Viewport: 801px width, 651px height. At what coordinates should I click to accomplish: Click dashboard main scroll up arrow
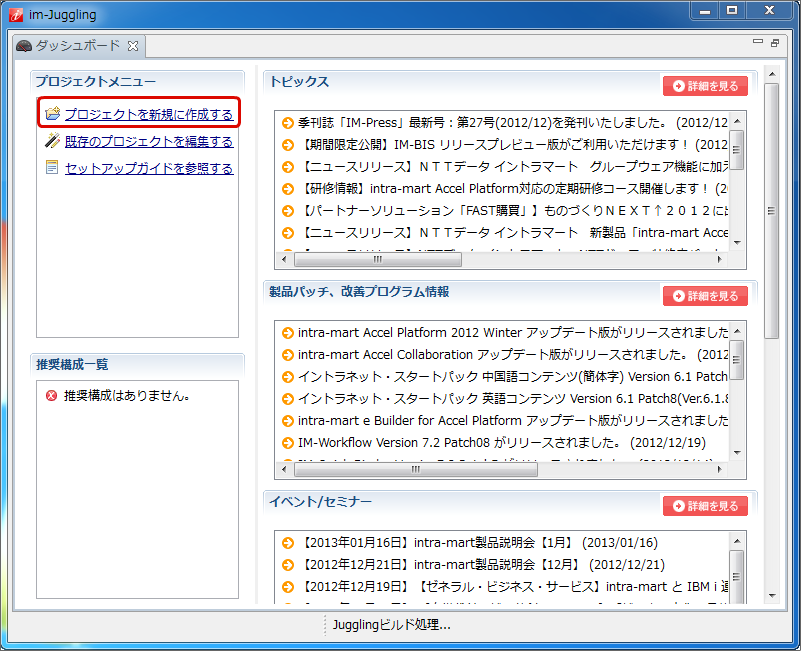772,75
